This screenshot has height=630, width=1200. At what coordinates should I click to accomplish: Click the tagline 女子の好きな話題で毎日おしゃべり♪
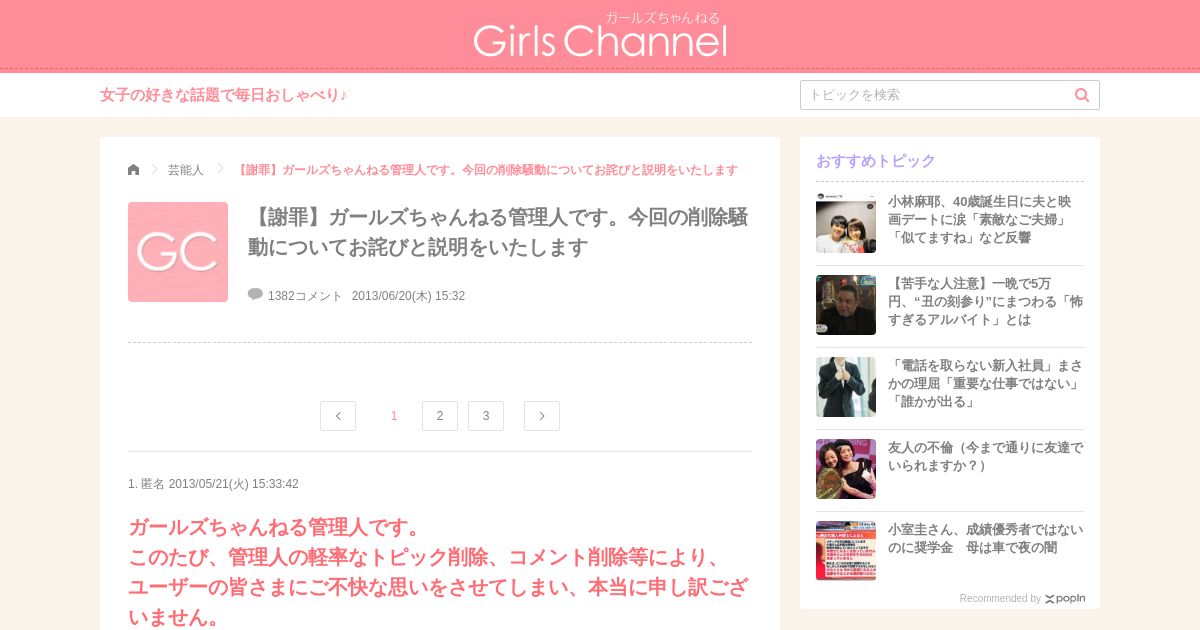[224, 95]
